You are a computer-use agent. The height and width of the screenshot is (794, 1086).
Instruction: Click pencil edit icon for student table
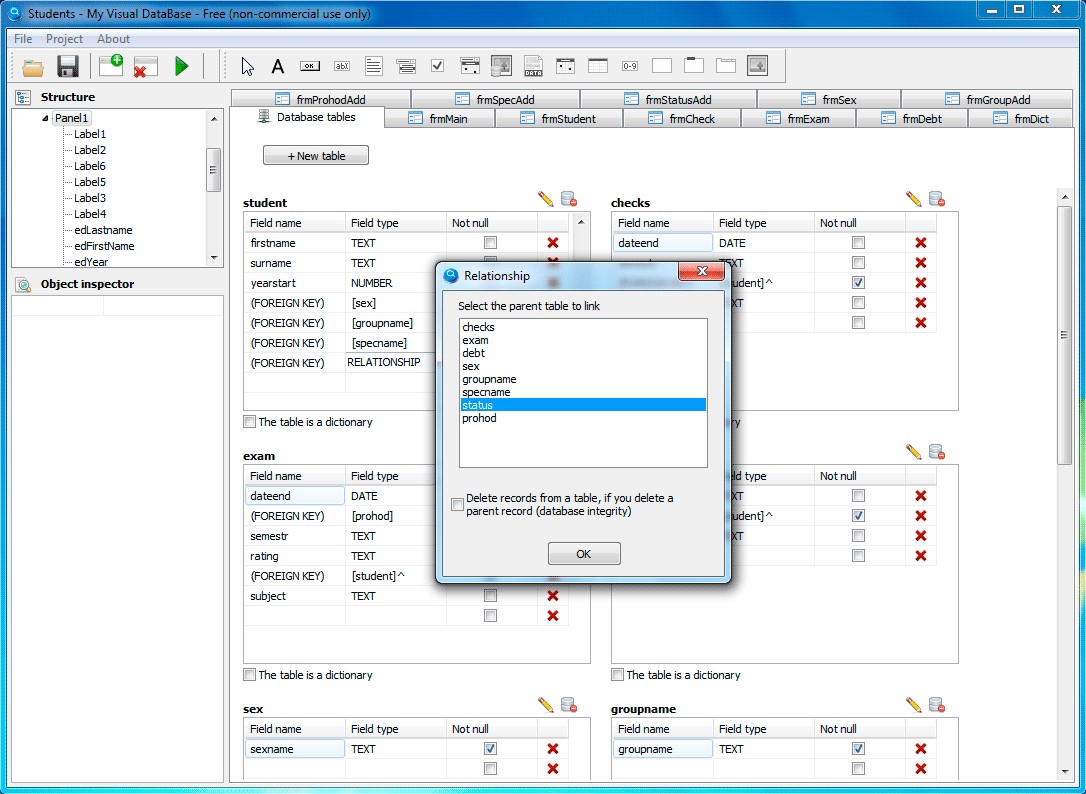pyautogui.click(x=545, y=199)
